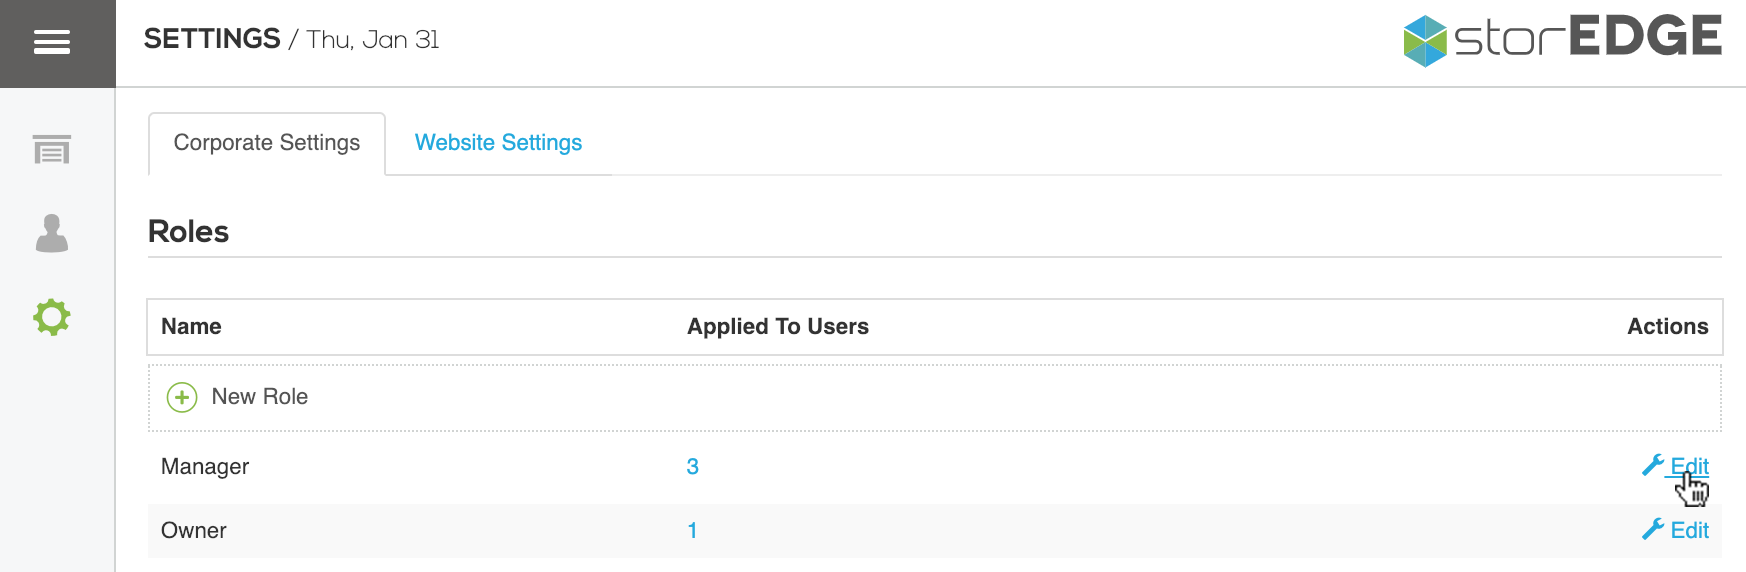Click the Edit link for Manager role

pyautogui.click(x=1690, y=466)
